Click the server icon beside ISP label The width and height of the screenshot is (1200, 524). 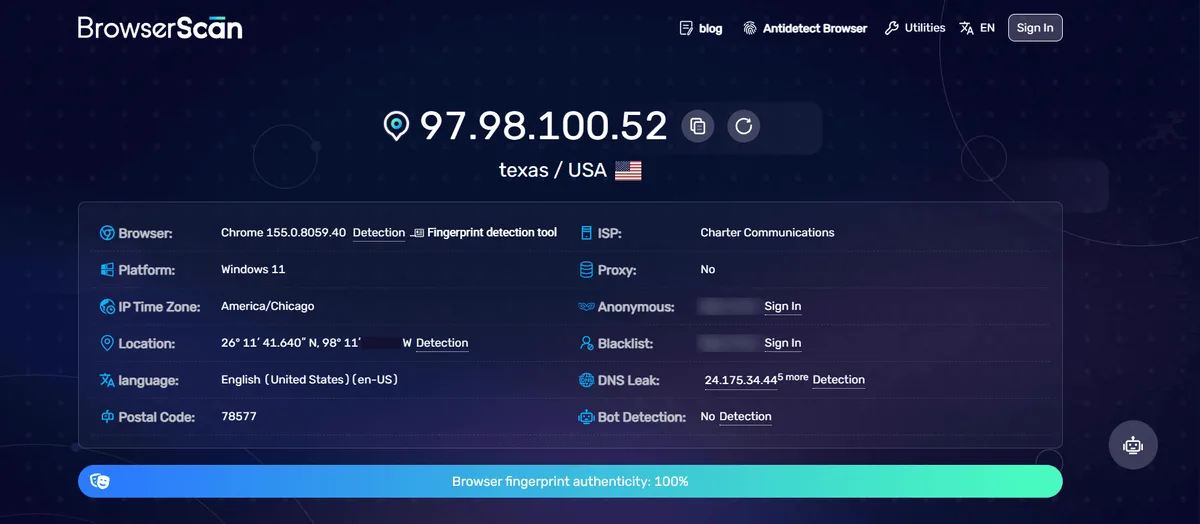pyautogui.click(x=587, y=233)
